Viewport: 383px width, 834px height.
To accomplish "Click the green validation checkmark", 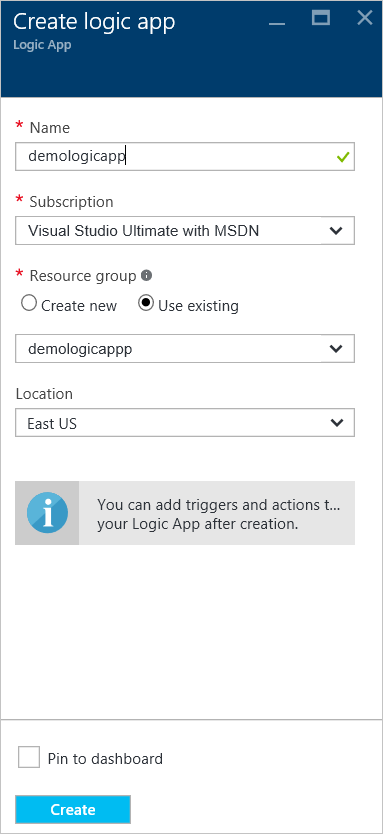I will click(x=343, y=157).
